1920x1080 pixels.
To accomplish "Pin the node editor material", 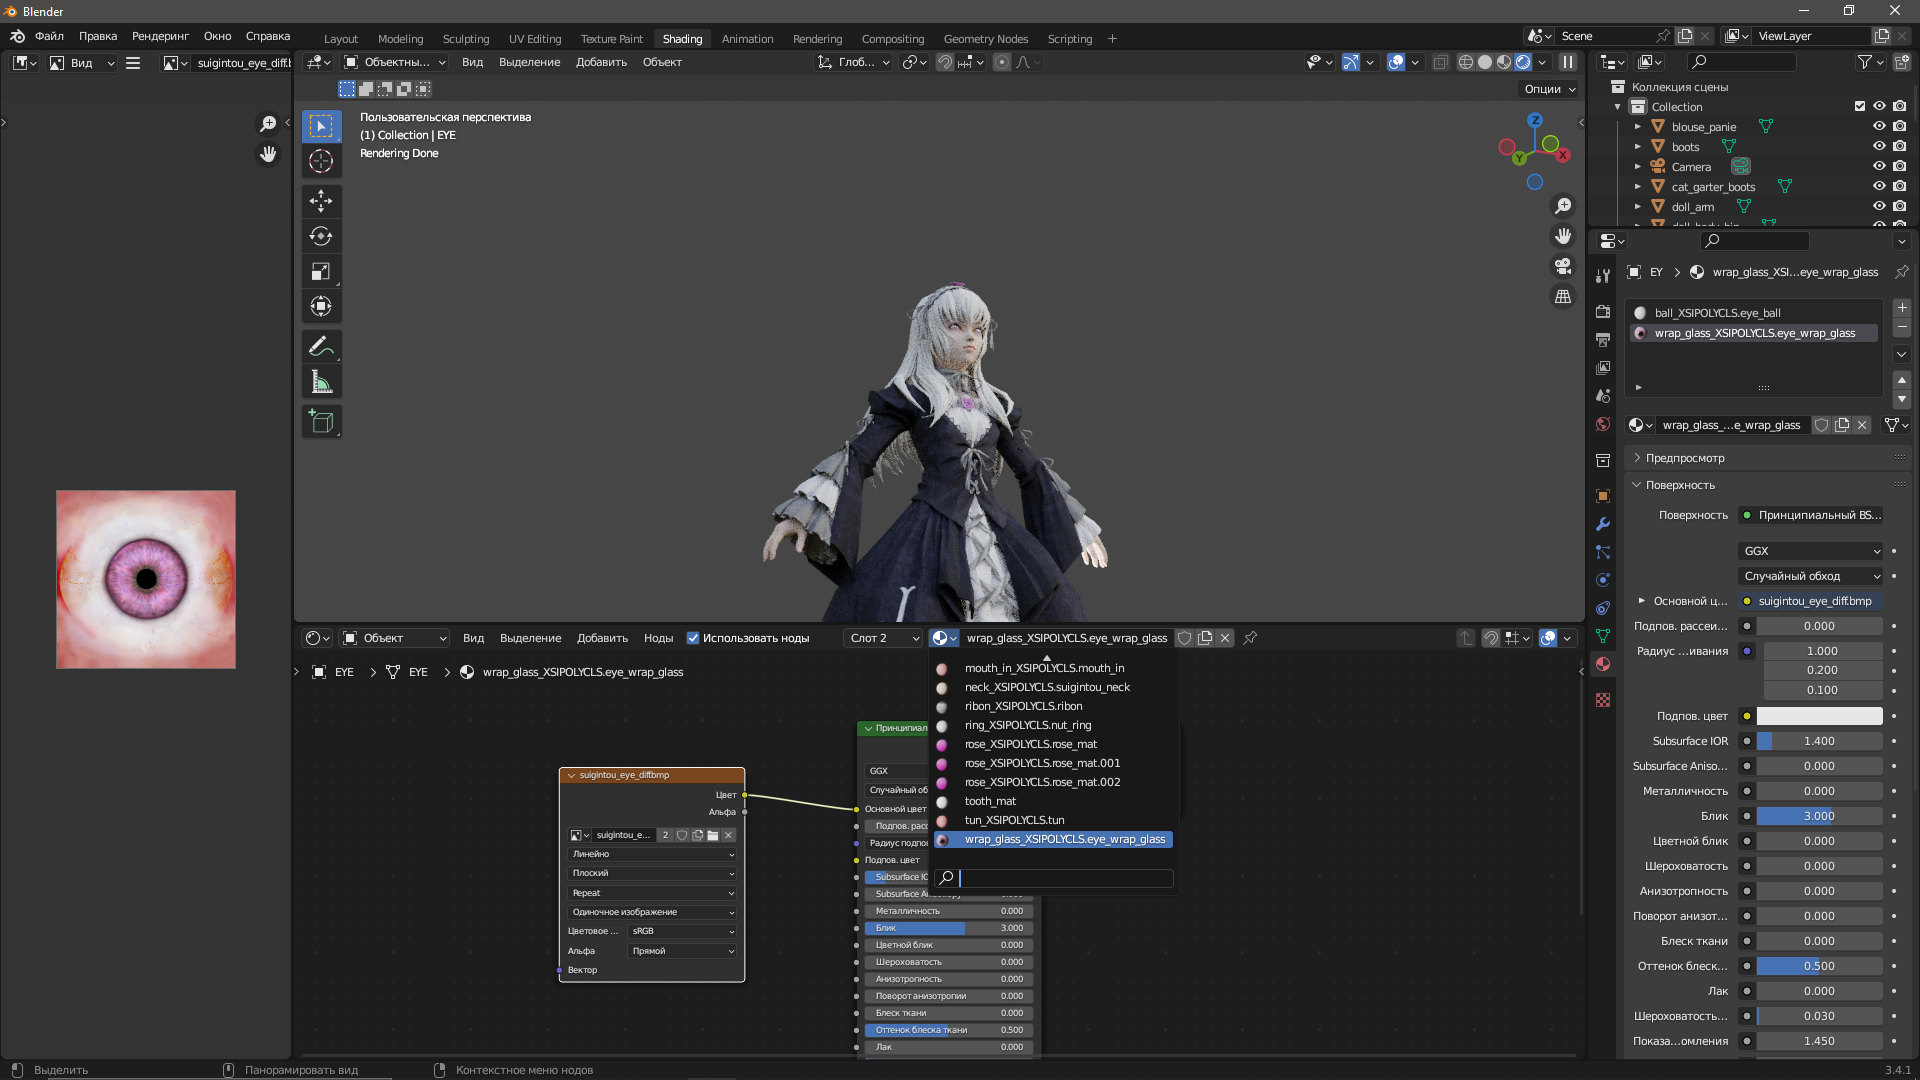I will (1250, 638).
